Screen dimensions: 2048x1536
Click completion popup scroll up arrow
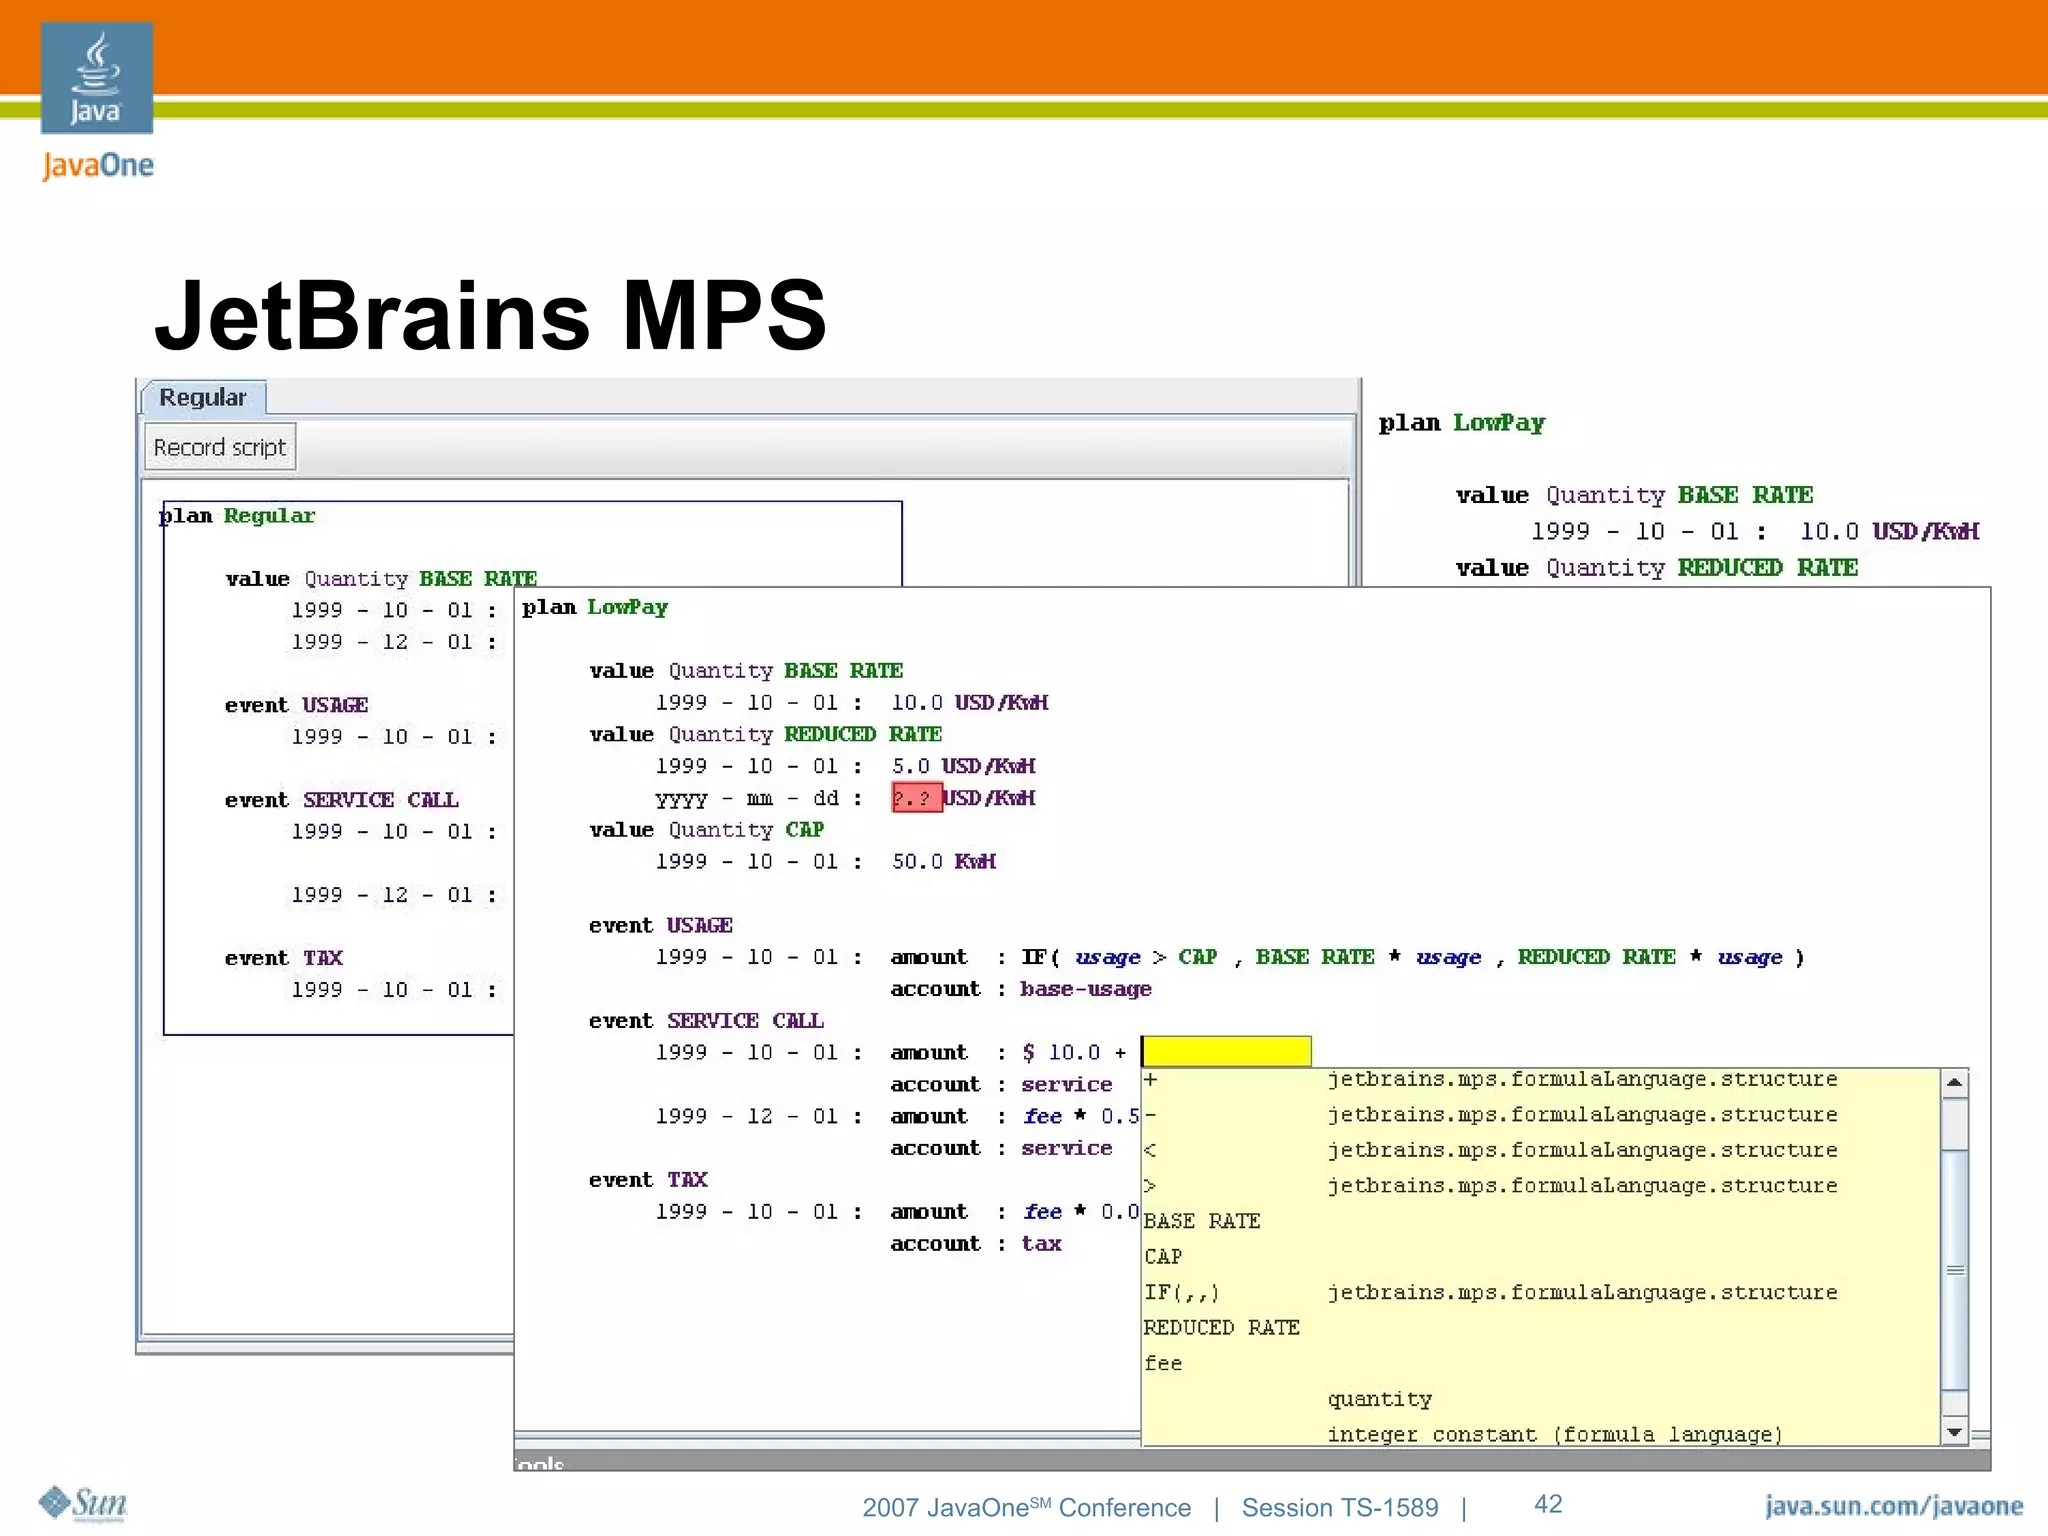(x=1954, y=1083)
